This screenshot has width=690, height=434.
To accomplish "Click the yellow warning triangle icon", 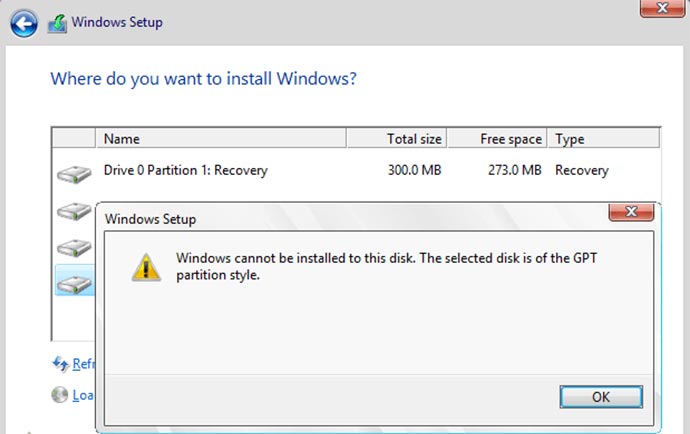I will [x=147, y=264].
